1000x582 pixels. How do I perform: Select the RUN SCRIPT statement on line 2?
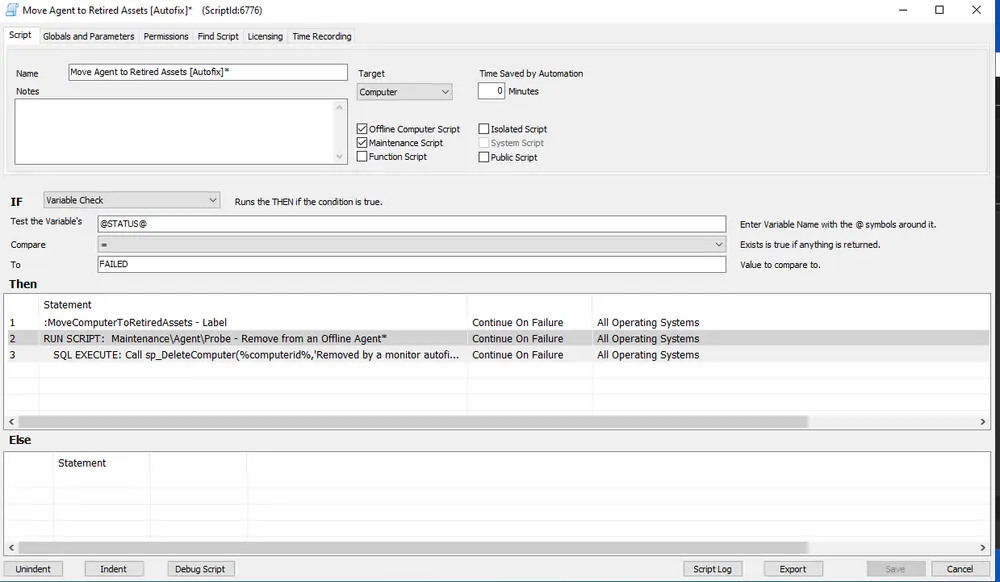[250, 338]
